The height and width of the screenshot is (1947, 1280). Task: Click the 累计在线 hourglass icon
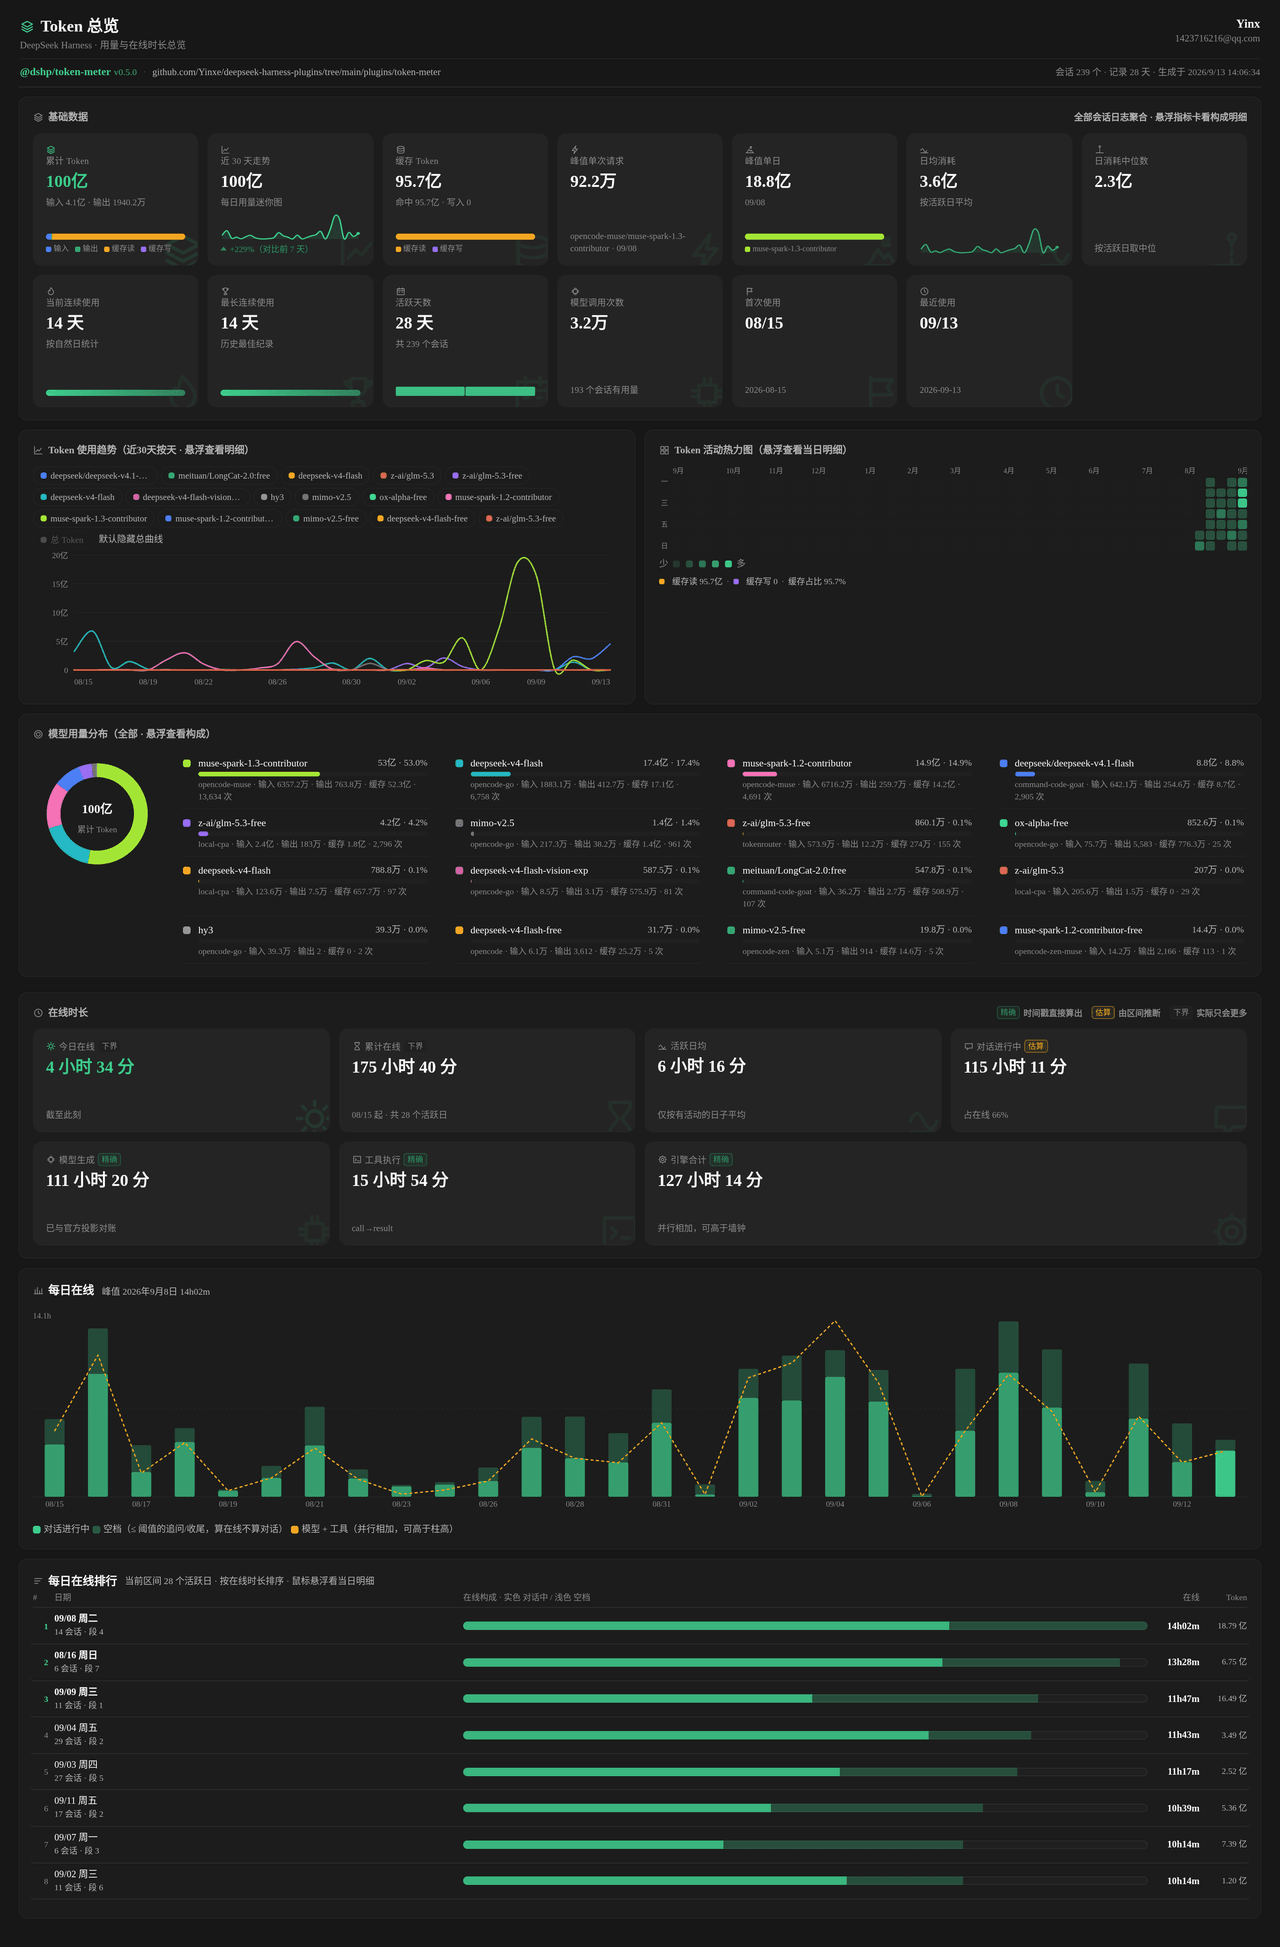tap(357, 1046)
